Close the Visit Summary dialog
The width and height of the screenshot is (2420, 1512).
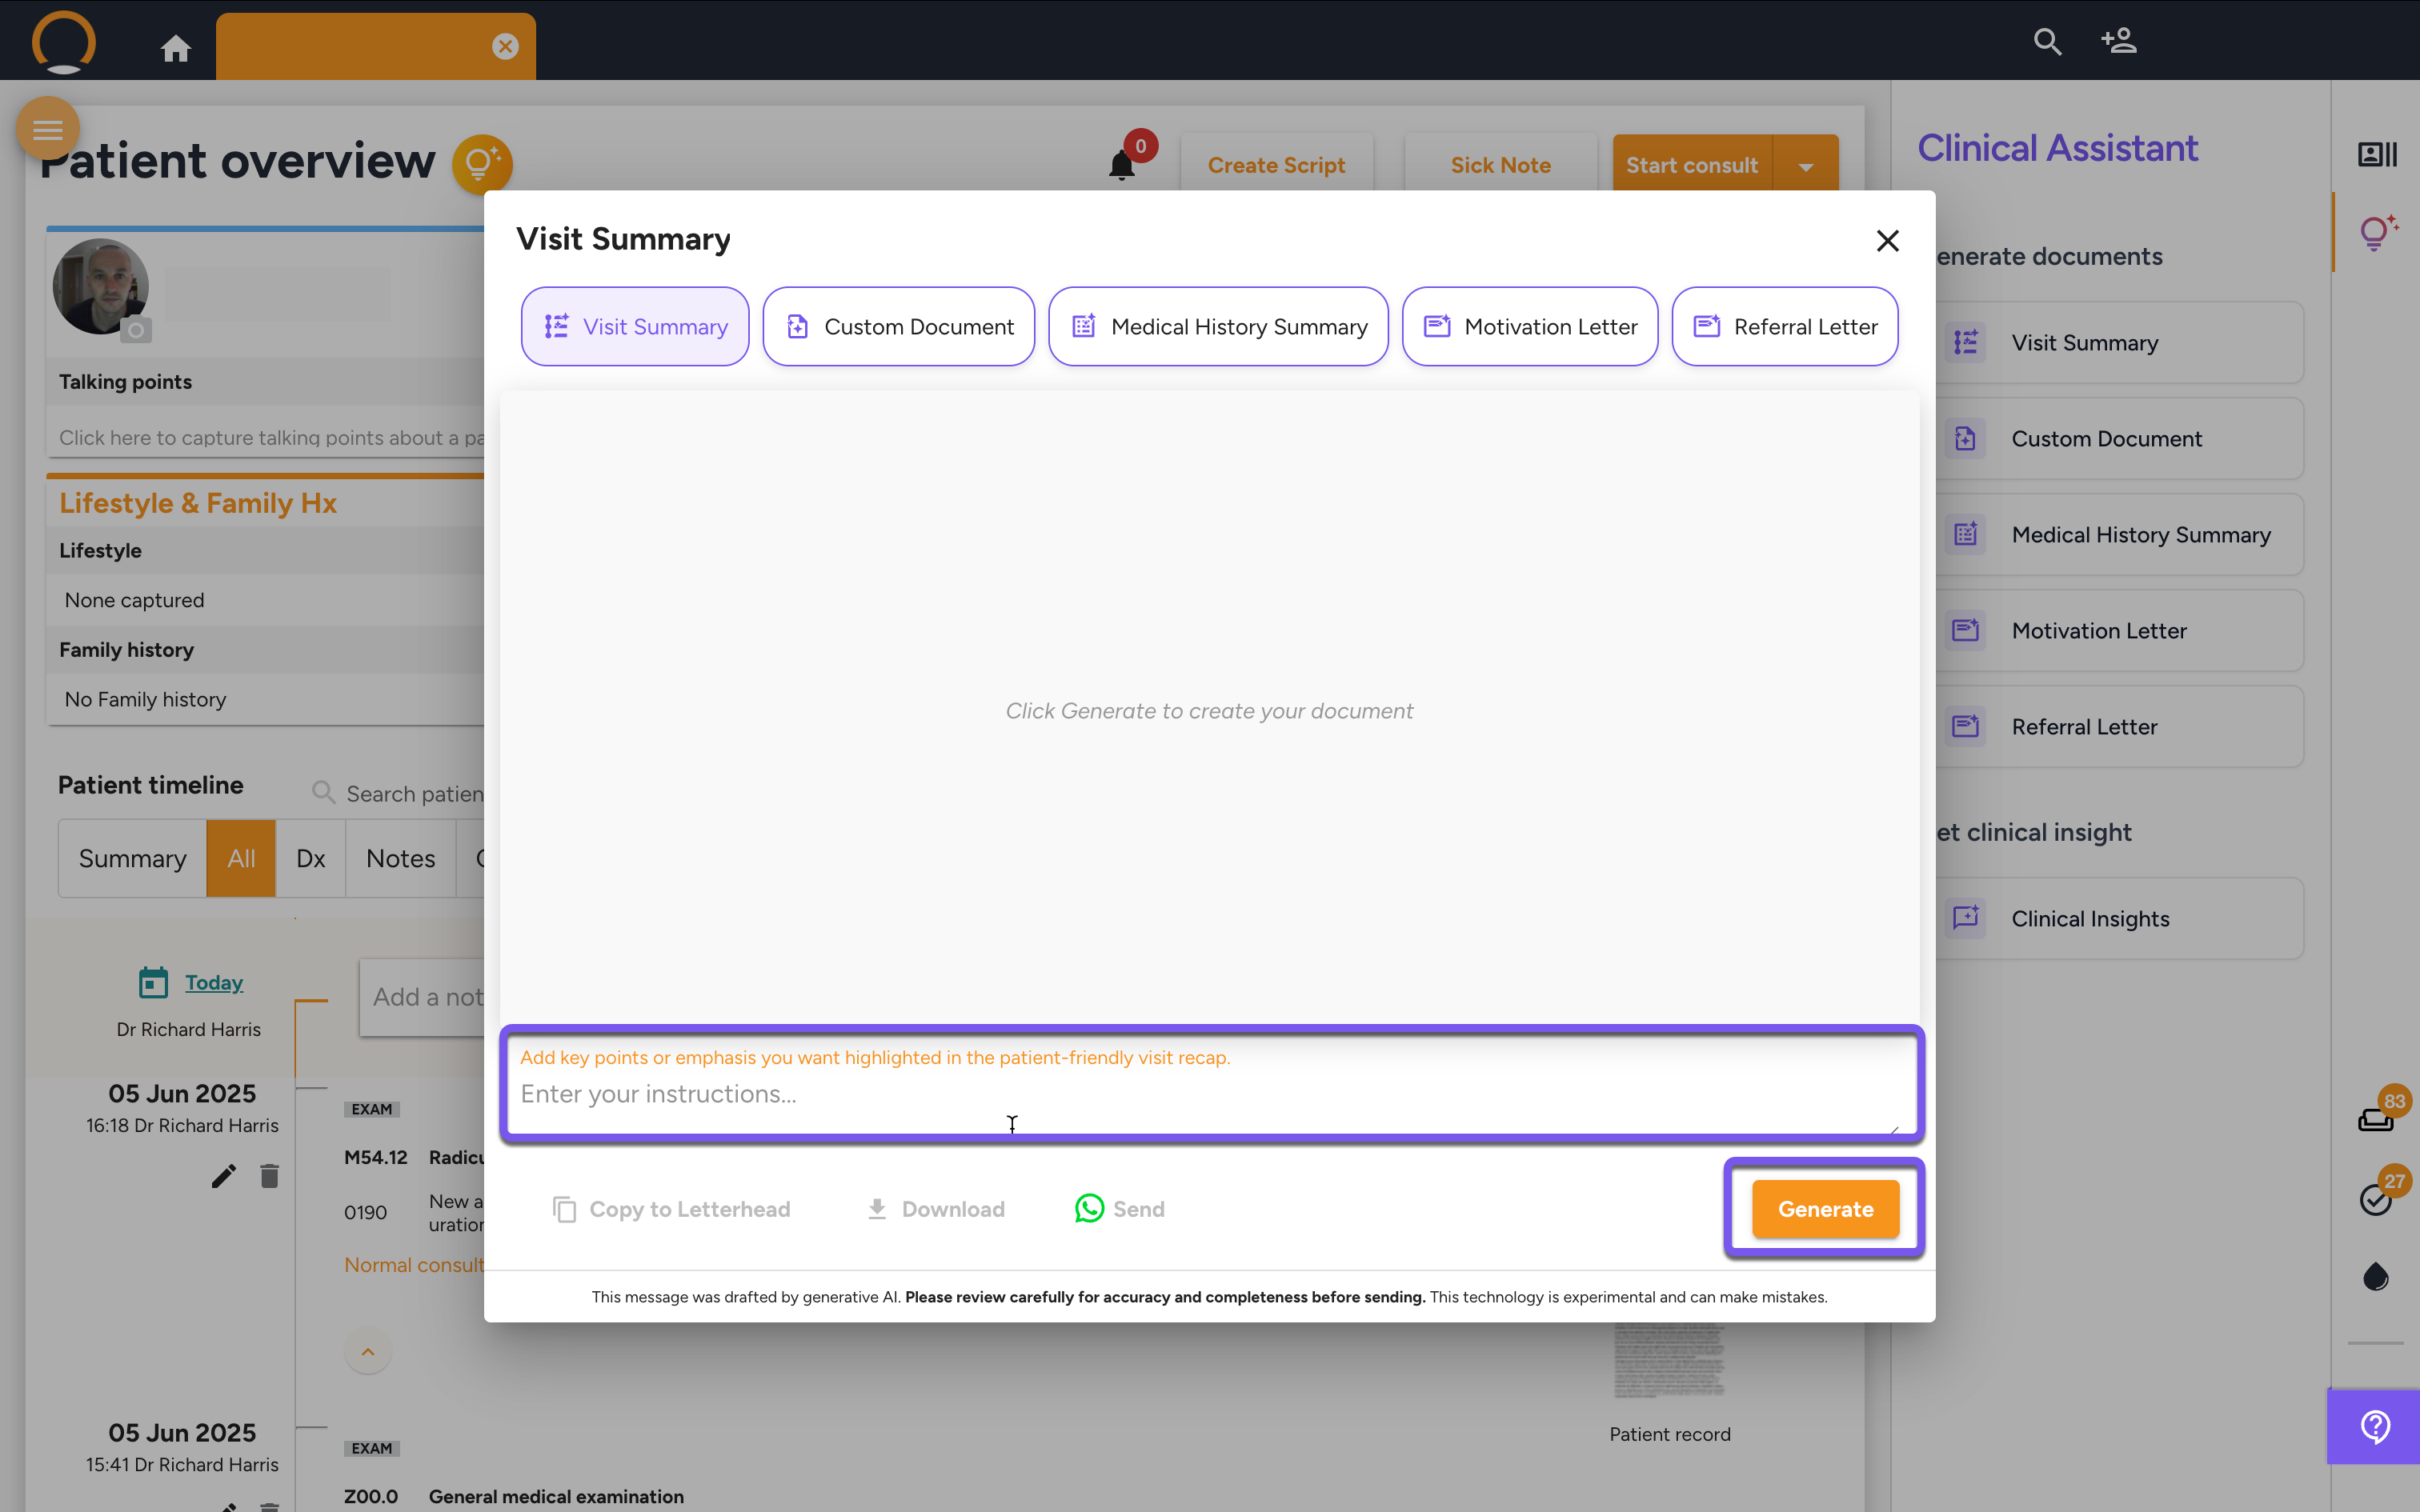(x=1887, y=240)
